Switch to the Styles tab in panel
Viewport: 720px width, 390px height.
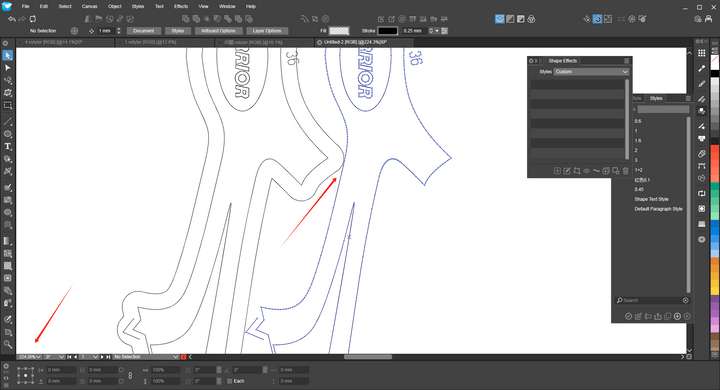pos(656,98)
